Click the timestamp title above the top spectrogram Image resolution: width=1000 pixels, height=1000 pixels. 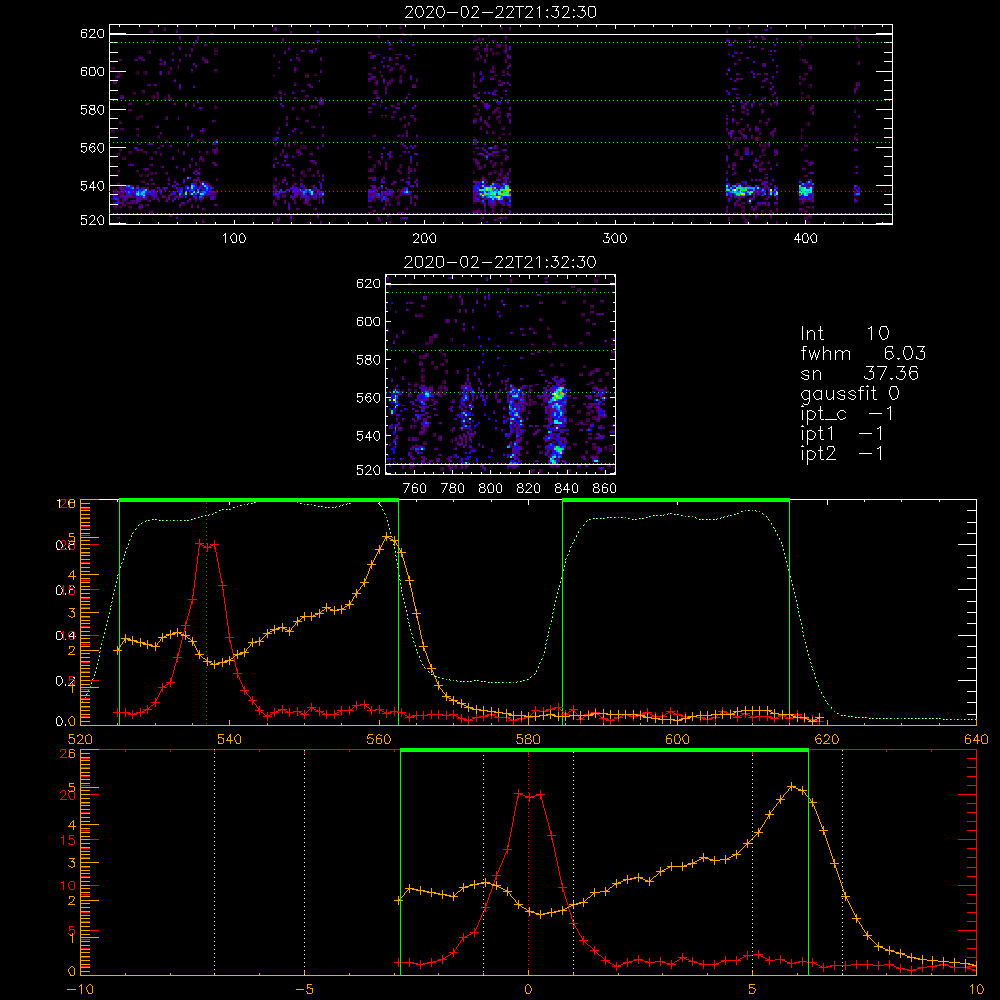click(500, 12)
